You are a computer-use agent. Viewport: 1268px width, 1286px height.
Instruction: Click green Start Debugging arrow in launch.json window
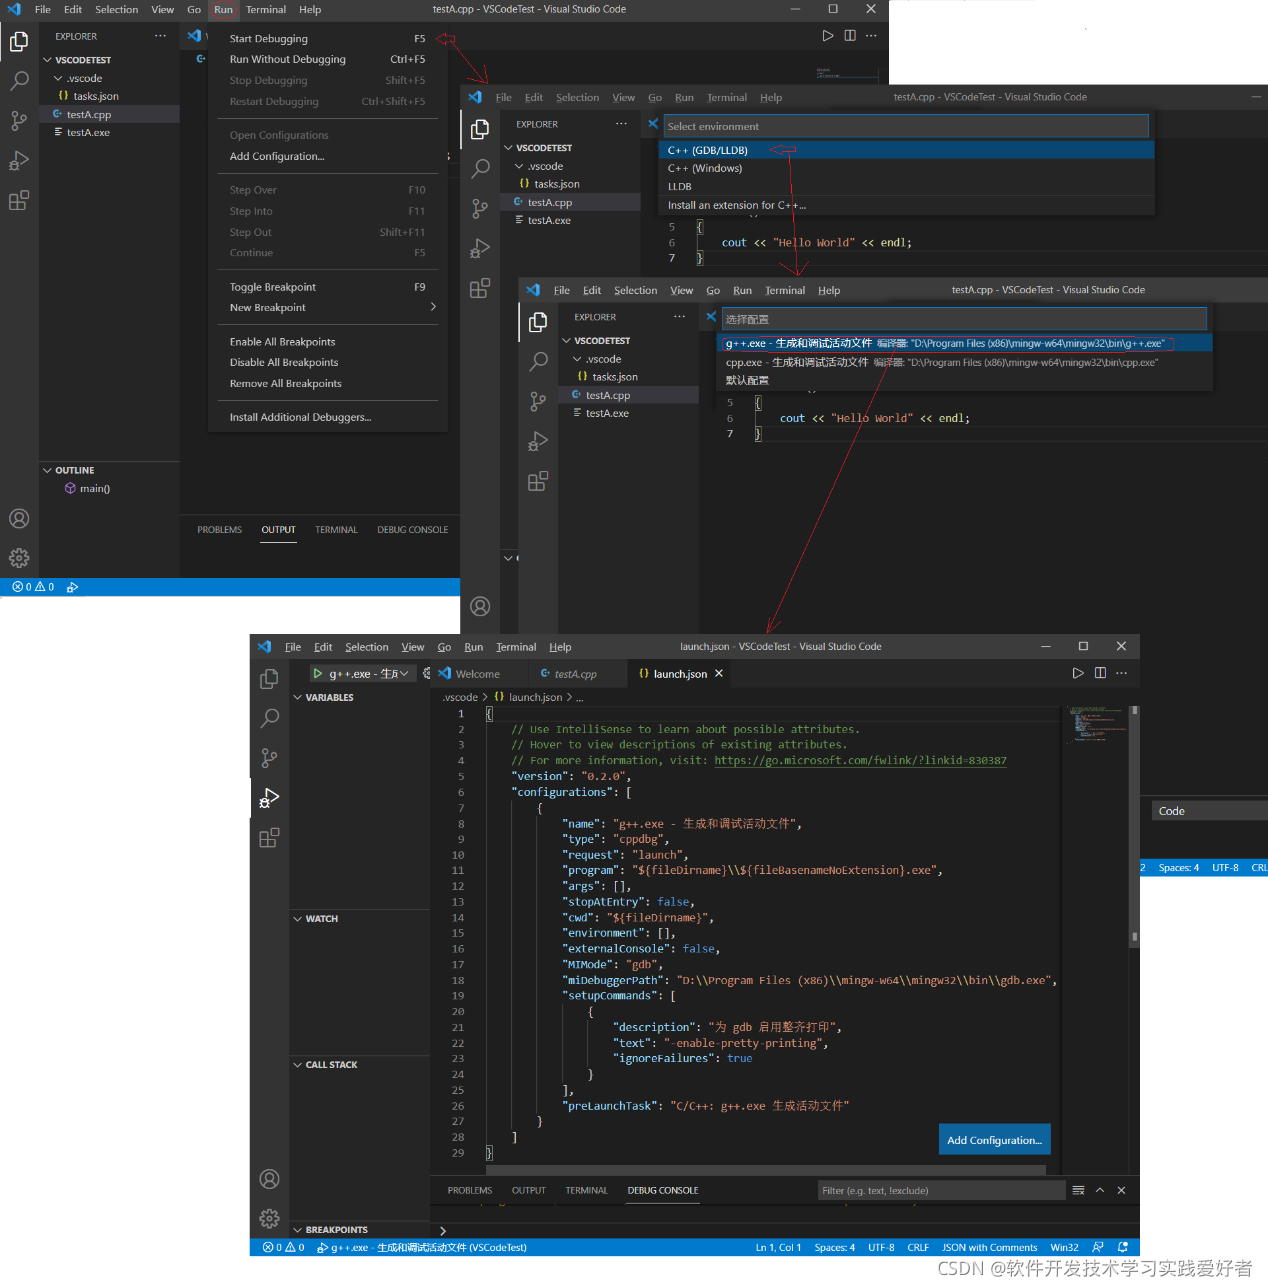click(x=318, y=674)
